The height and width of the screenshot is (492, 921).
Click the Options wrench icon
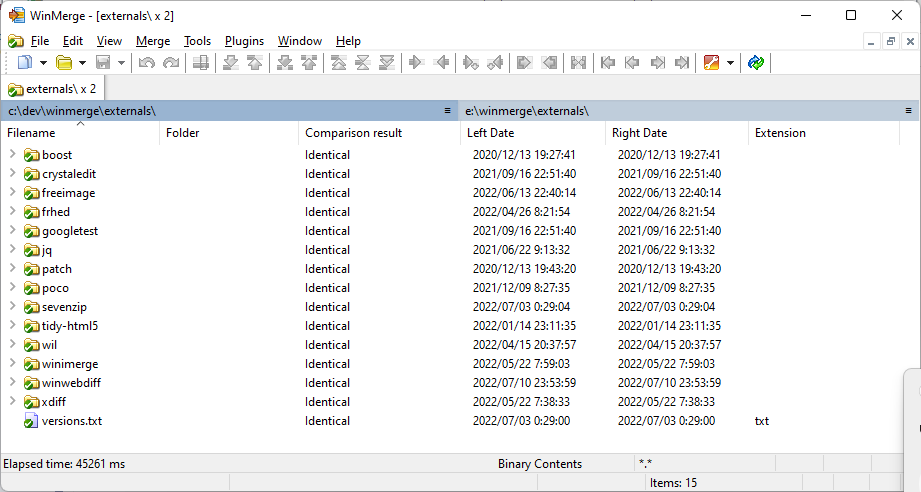point(711,62)
